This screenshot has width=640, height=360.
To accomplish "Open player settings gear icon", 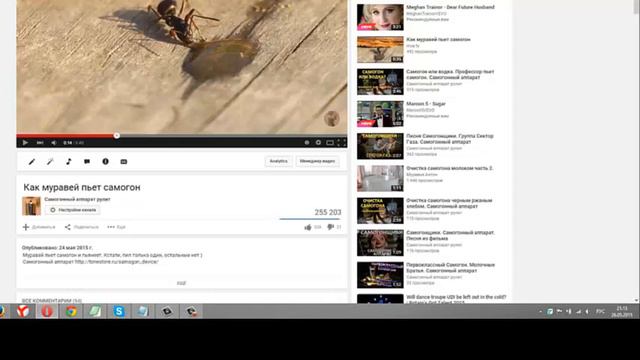I will tap(318, 142).
